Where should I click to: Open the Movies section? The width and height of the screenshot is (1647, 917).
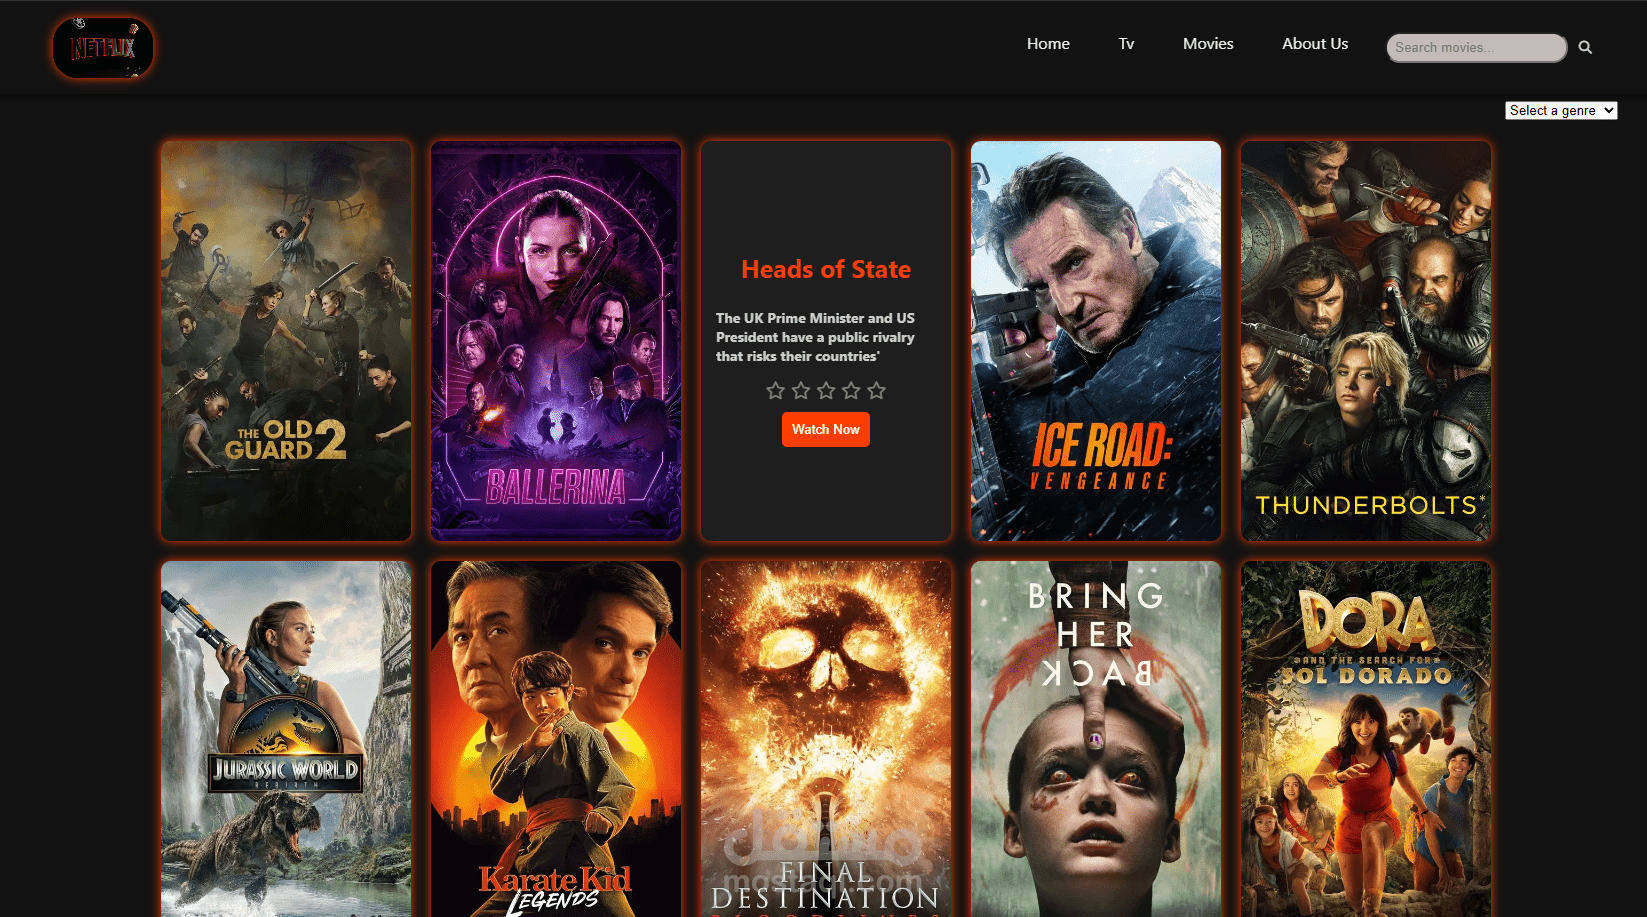(1208, 44)
